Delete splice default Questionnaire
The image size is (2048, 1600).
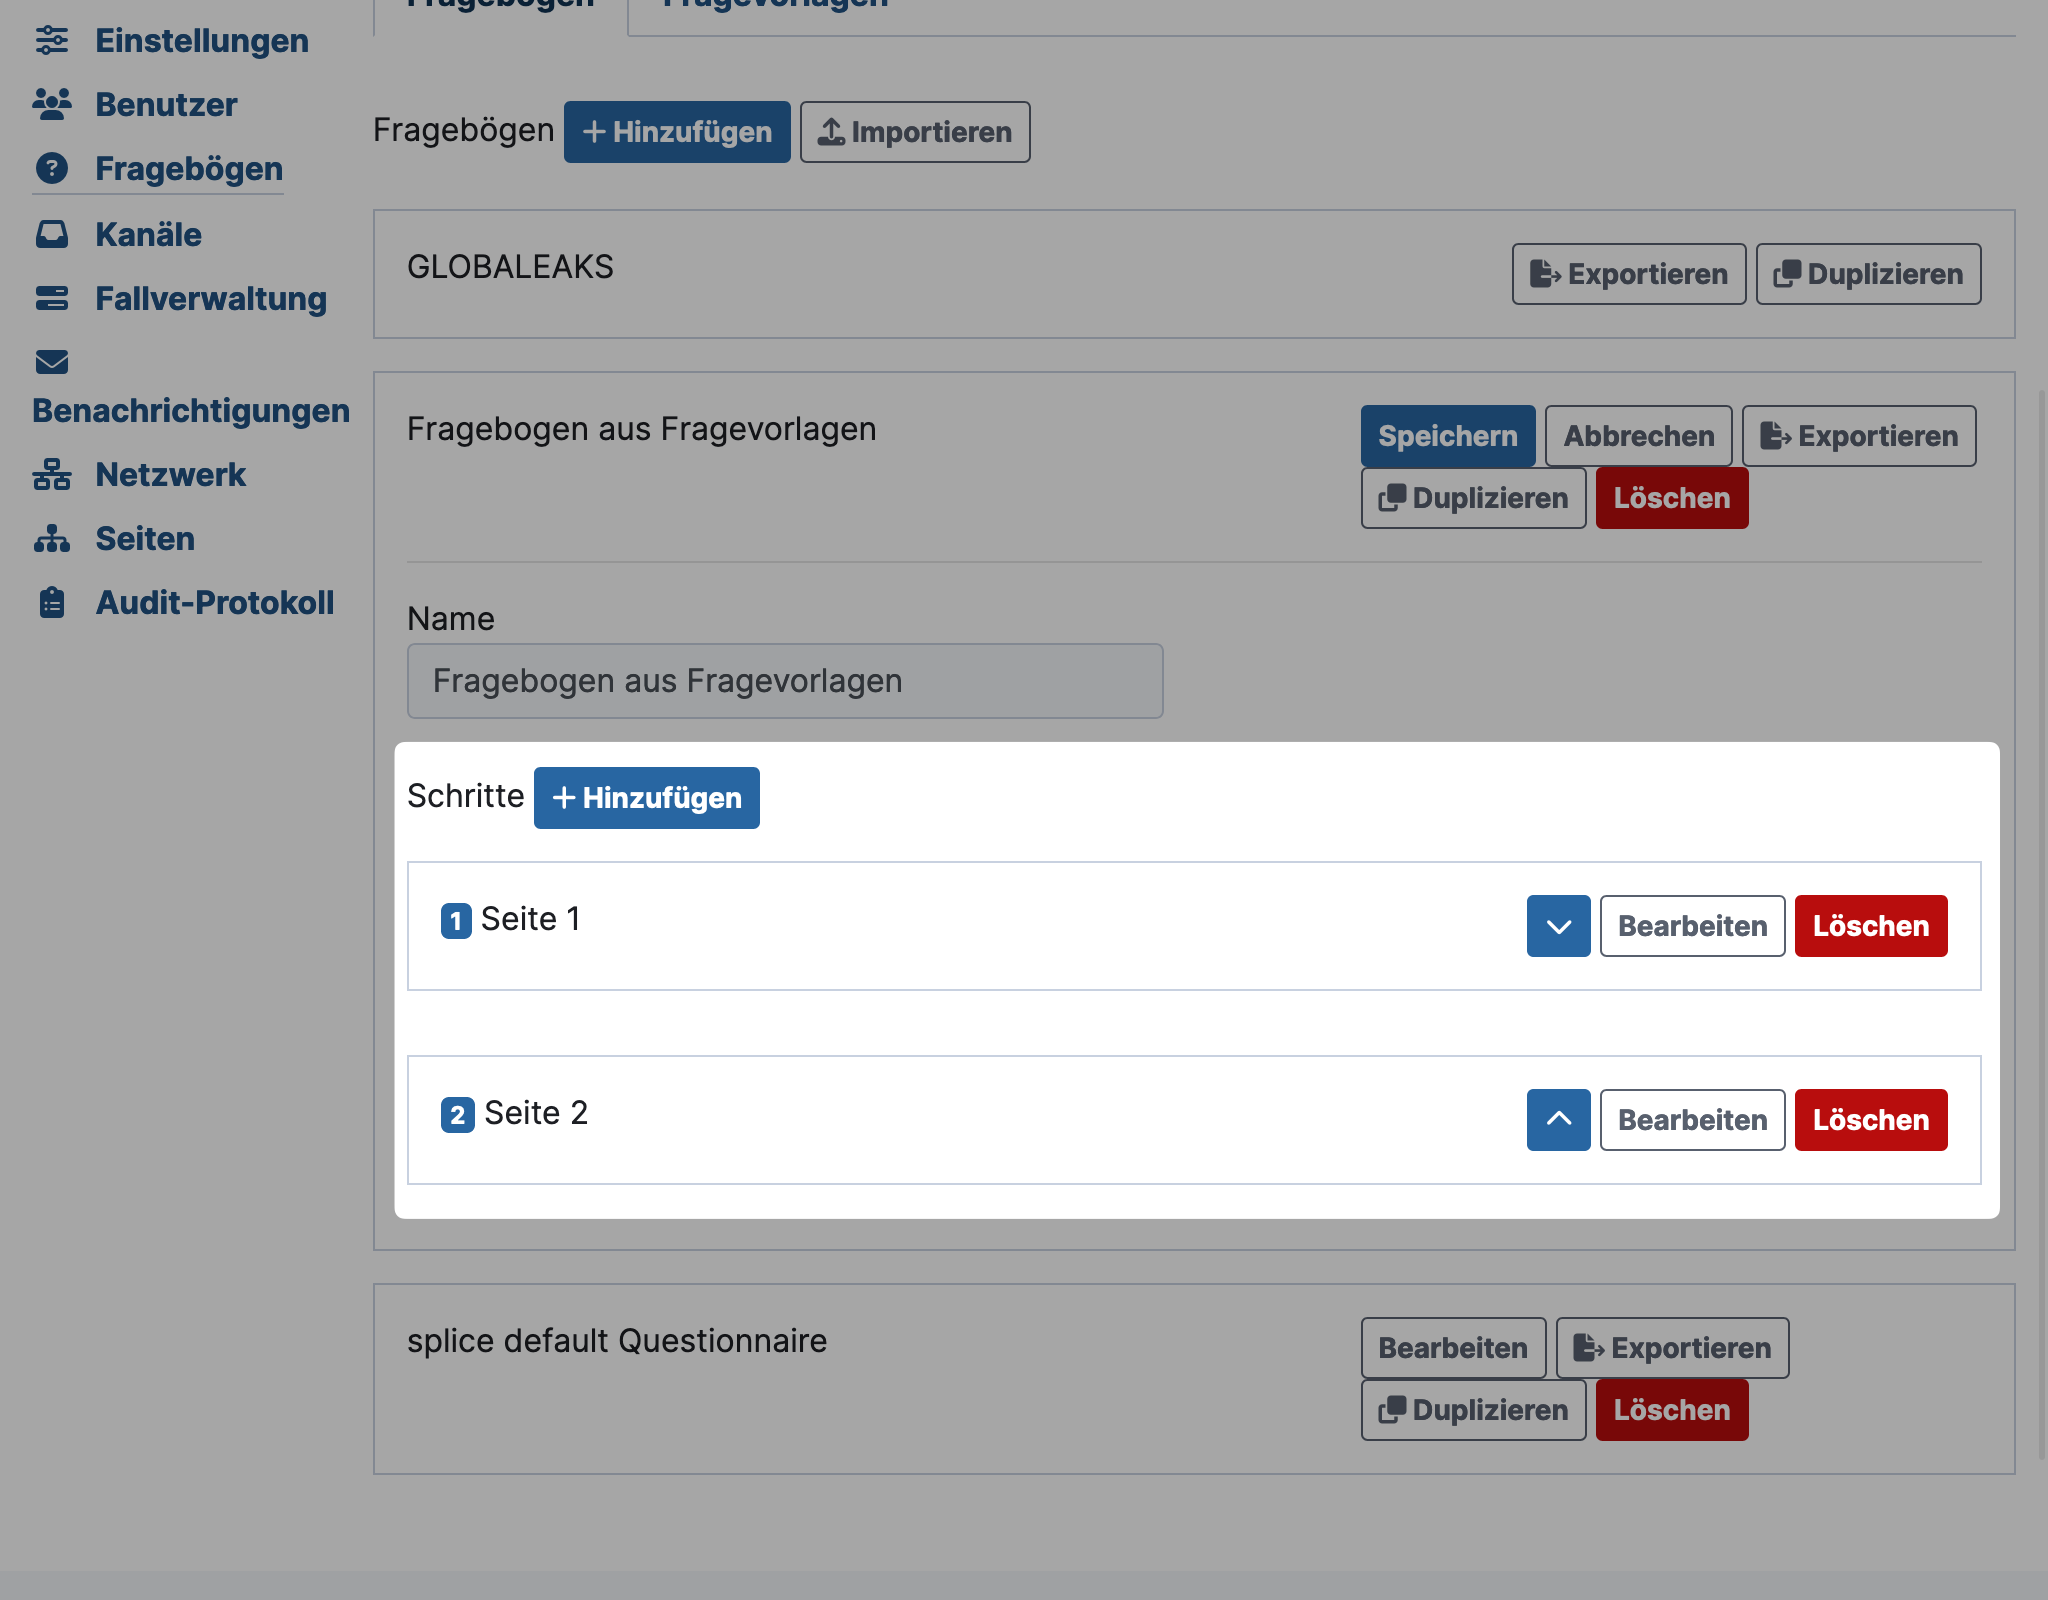coord(1672,1410)
